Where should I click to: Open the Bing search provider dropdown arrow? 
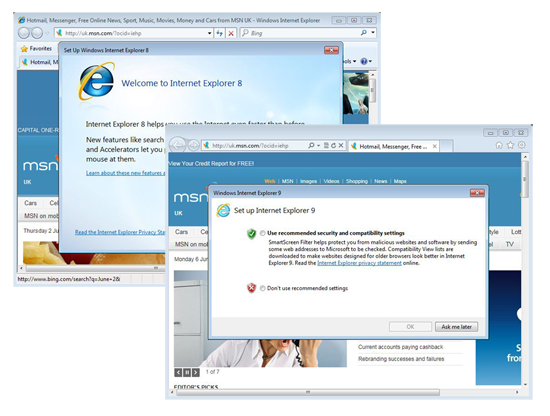click(x=373, y=33)
